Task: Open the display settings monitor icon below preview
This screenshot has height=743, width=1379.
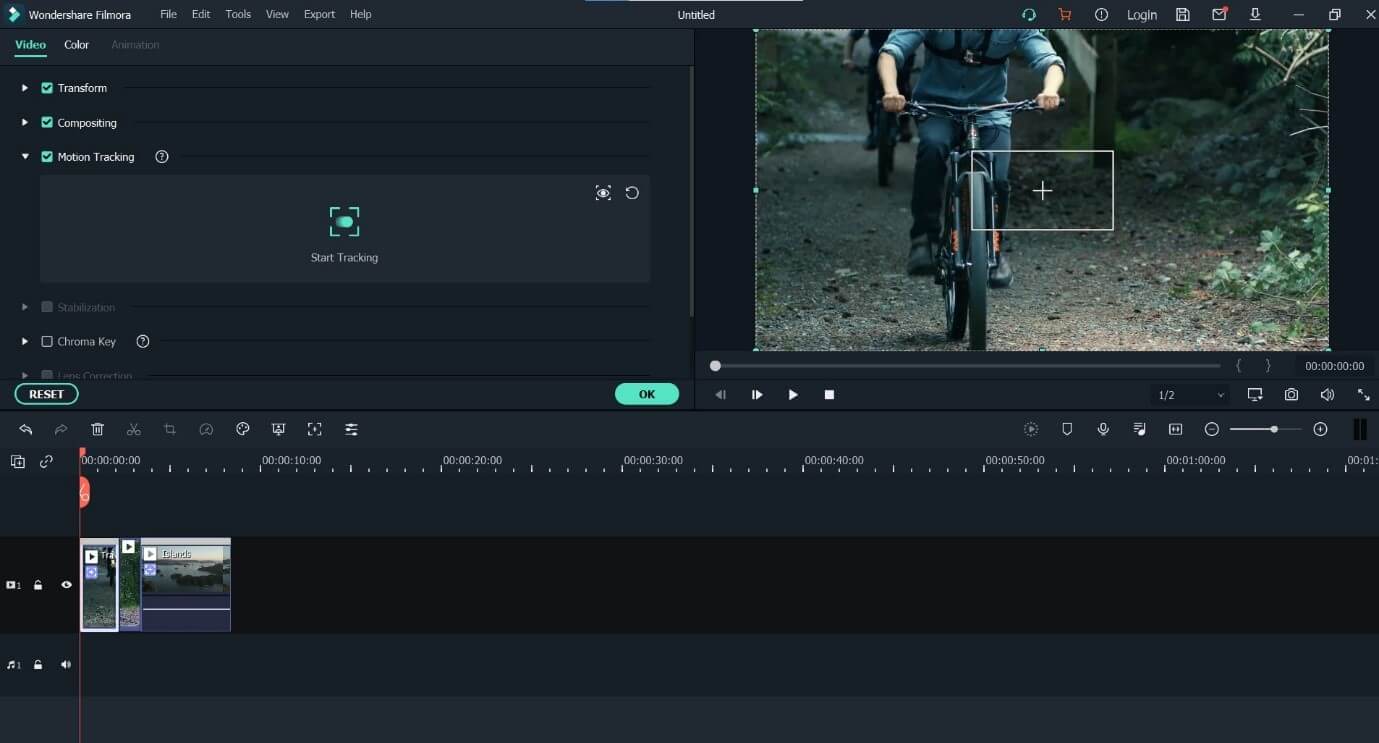Action: click(x=1255, y=395)
